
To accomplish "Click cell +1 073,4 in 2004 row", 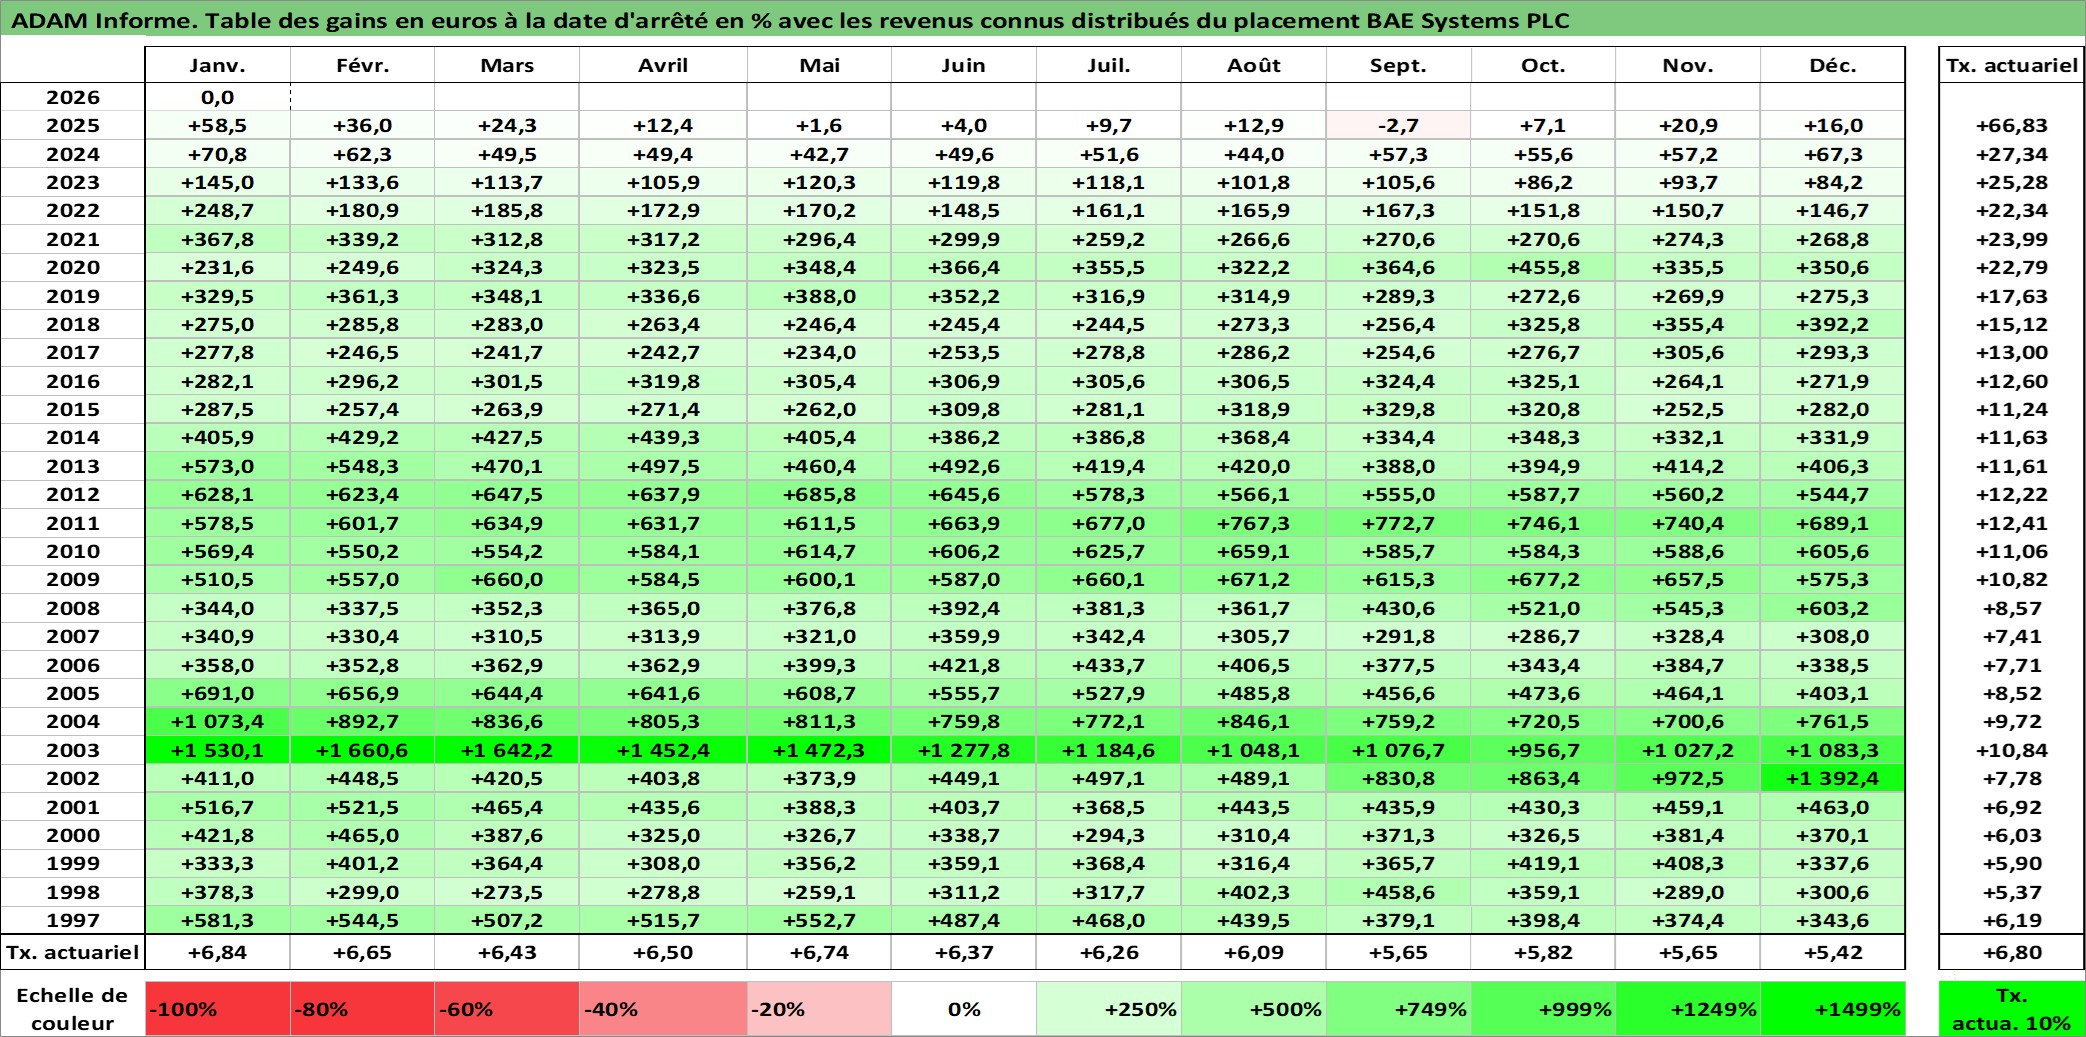I will pyautogui.click(x=218, y=721).
